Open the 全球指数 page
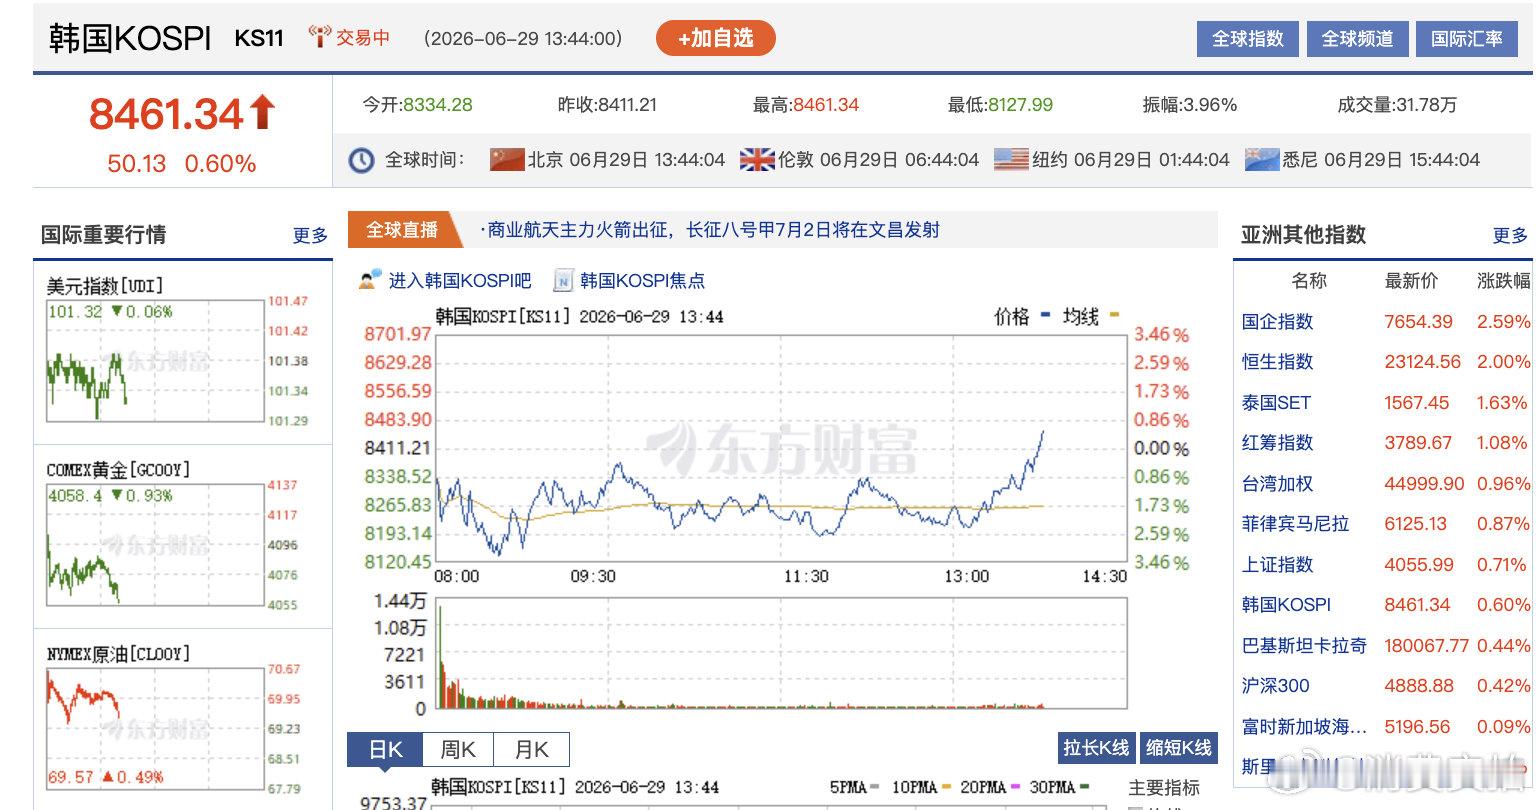Image resolution: width=1540 pixels, height=810 pixels. click(1247, 39)
